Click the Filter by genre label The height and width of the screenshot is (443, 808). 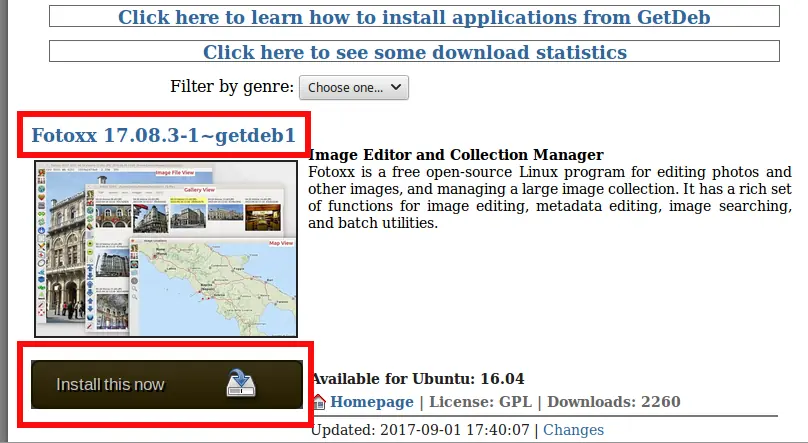point(232,86)
